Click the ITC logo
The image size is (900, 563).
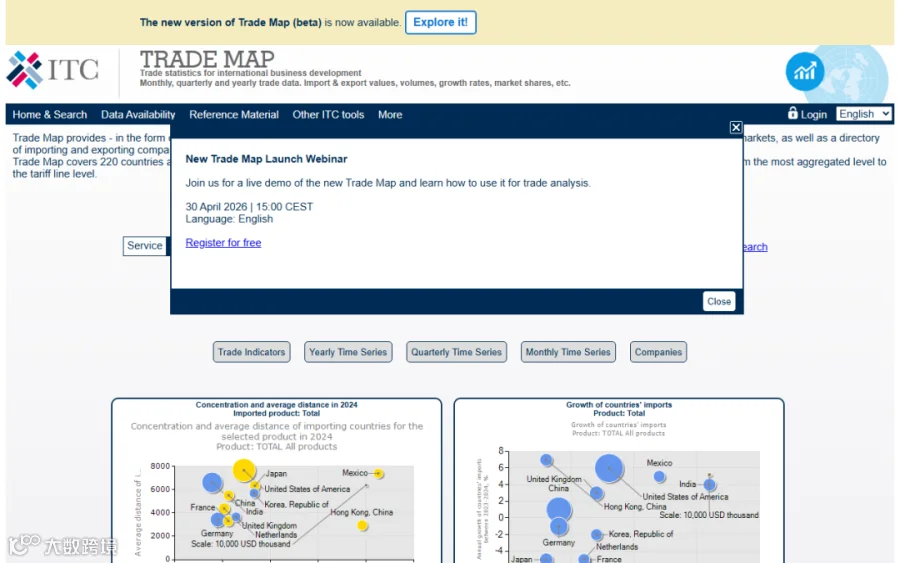click(52, 70)
